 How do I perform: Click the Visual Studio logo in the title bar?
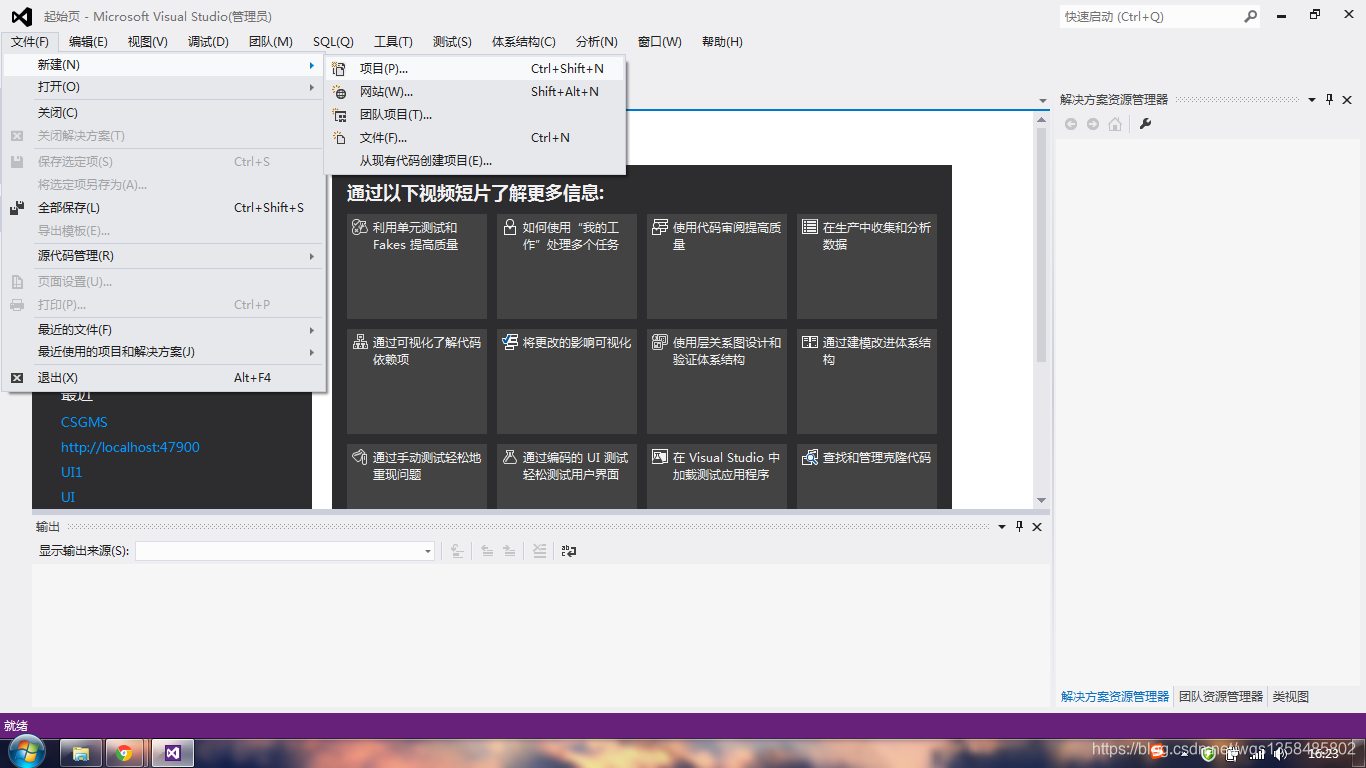[x=21, y=16]
